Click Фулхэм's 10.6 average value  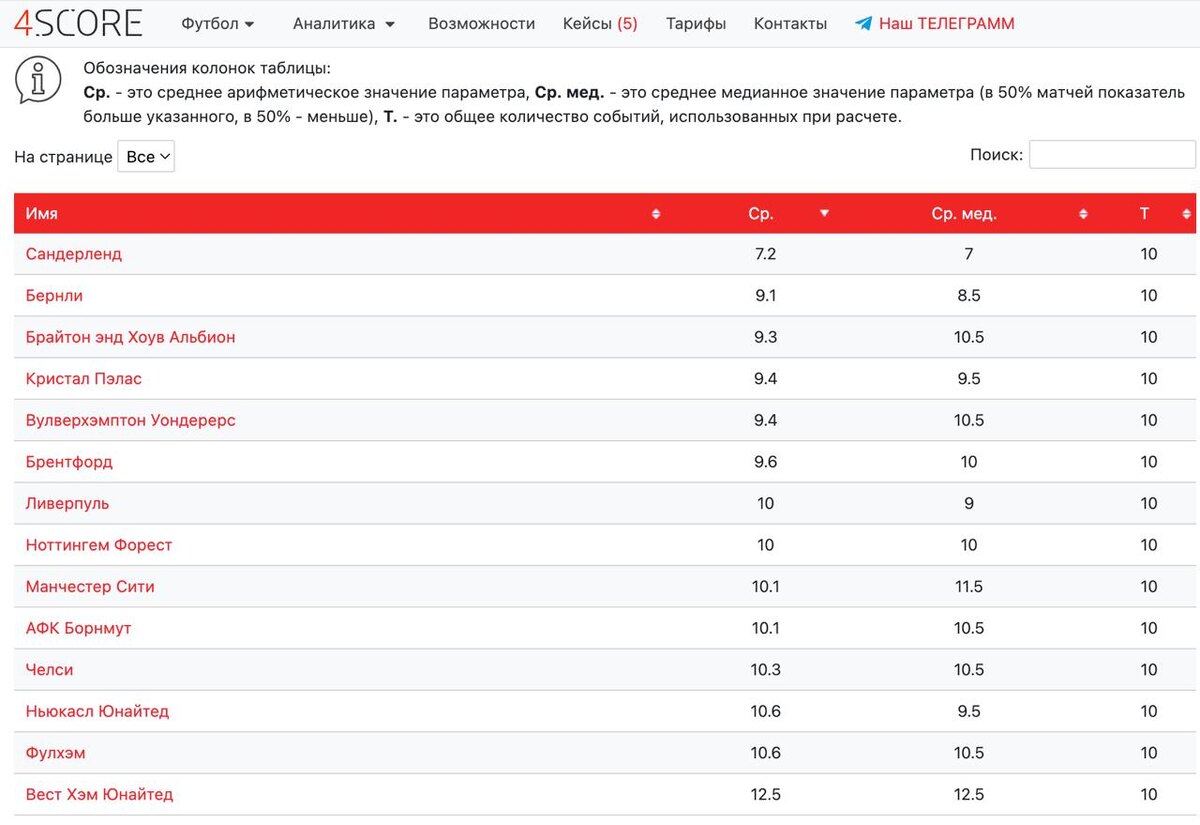pyautogui.click(x=765, y=753)
